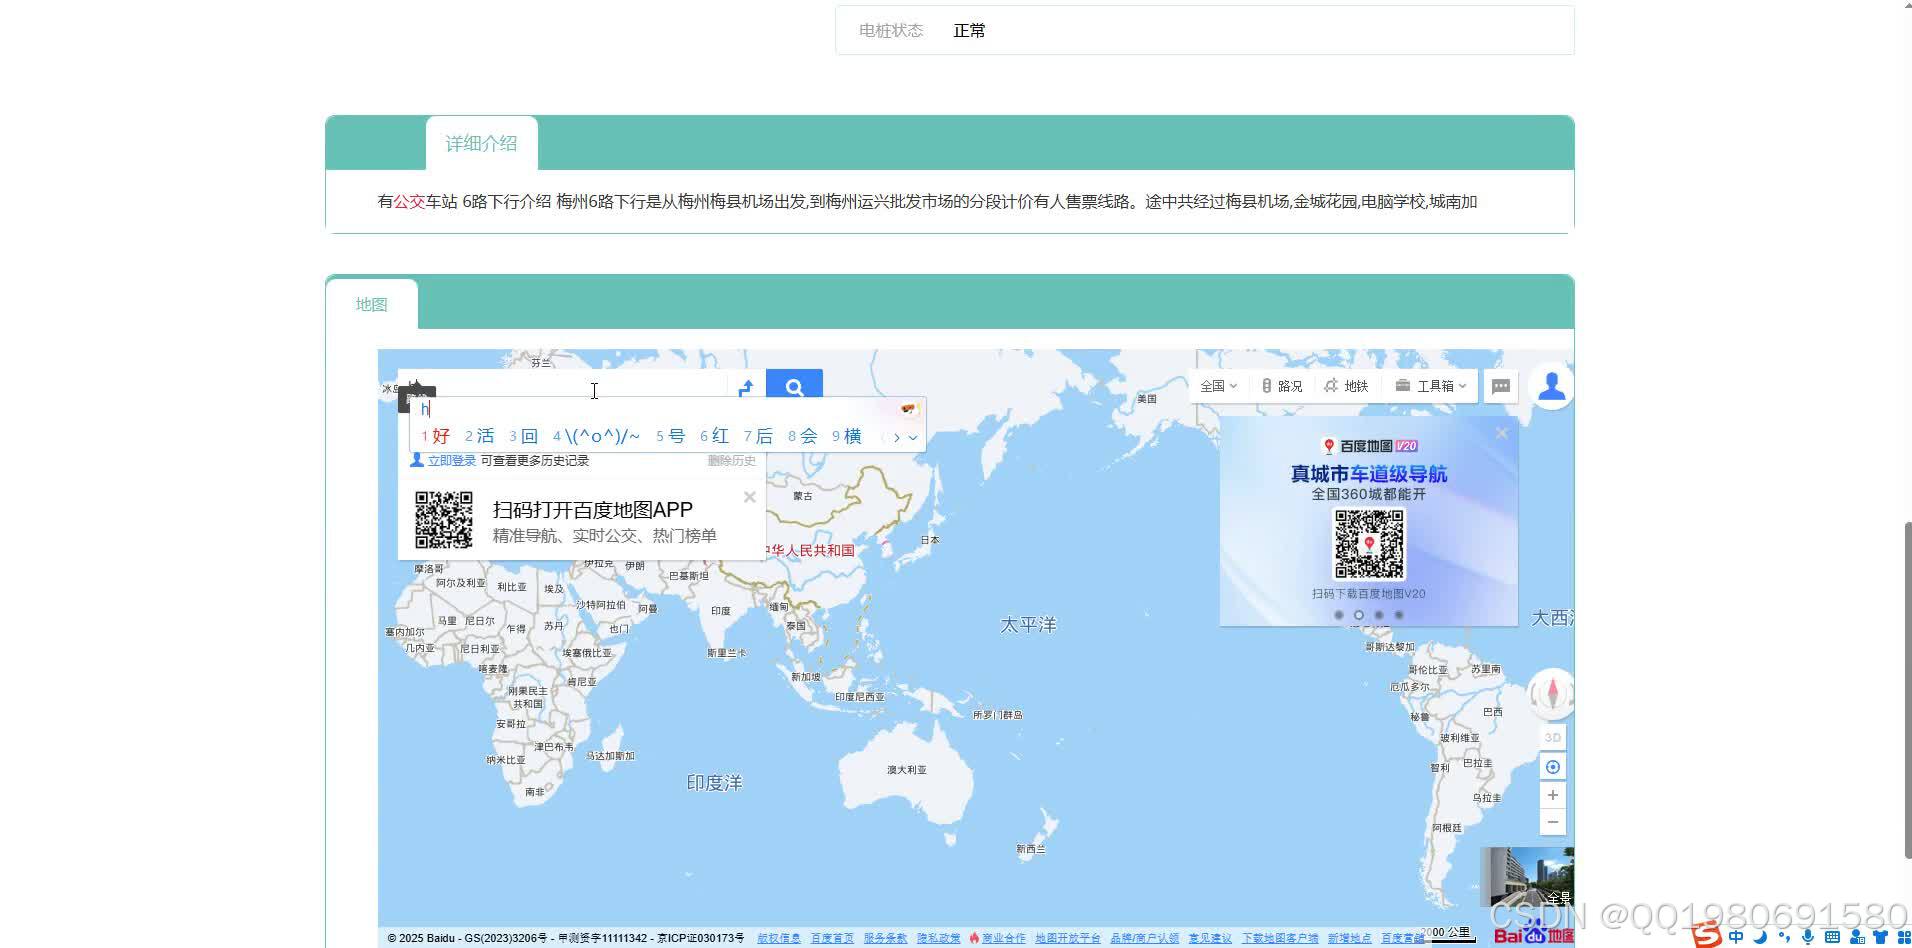Click the red 公交 keyword in description
The height and width of the screenshot is (948, 1912).
tap(409, 202)
